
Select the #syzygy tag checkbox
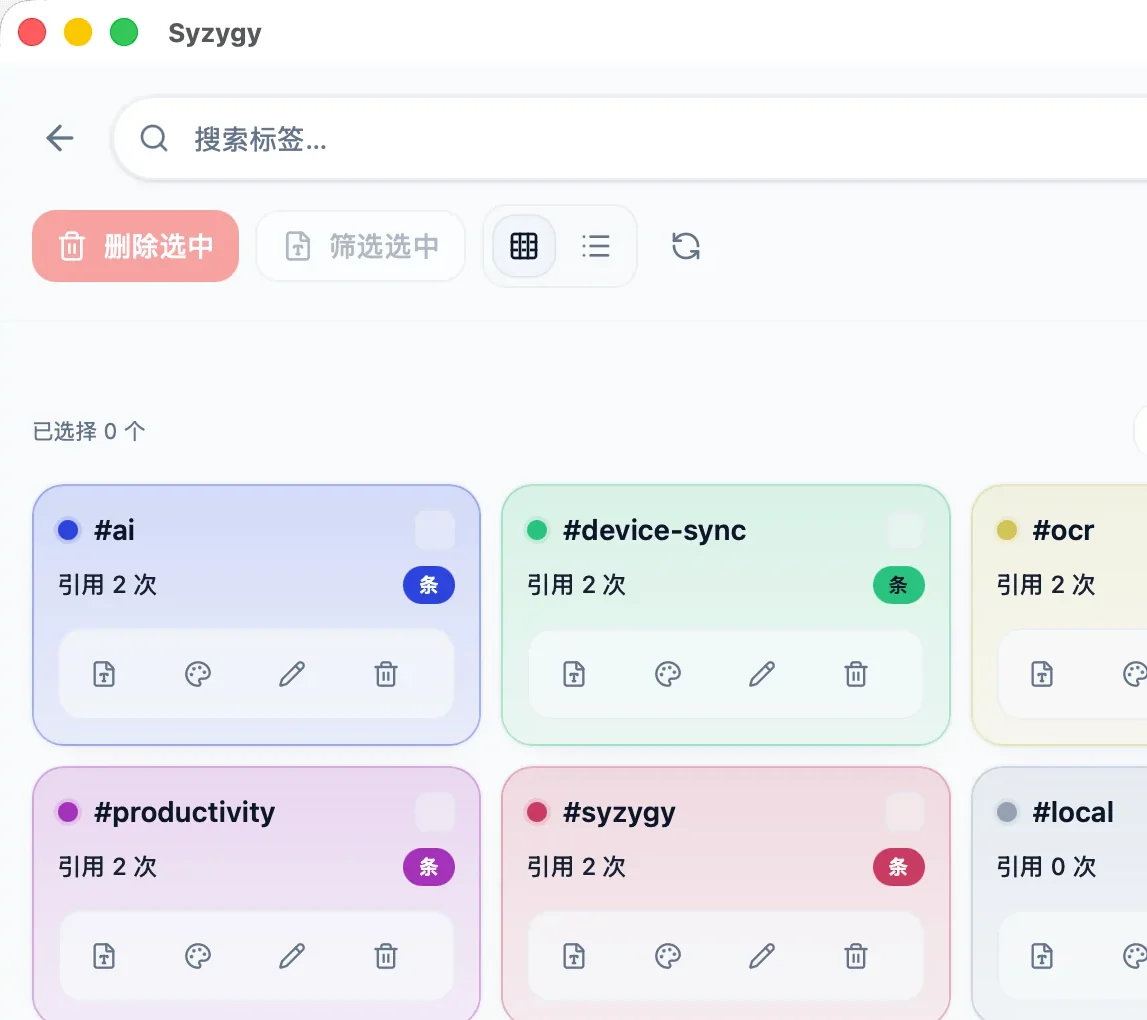[904, 812]
